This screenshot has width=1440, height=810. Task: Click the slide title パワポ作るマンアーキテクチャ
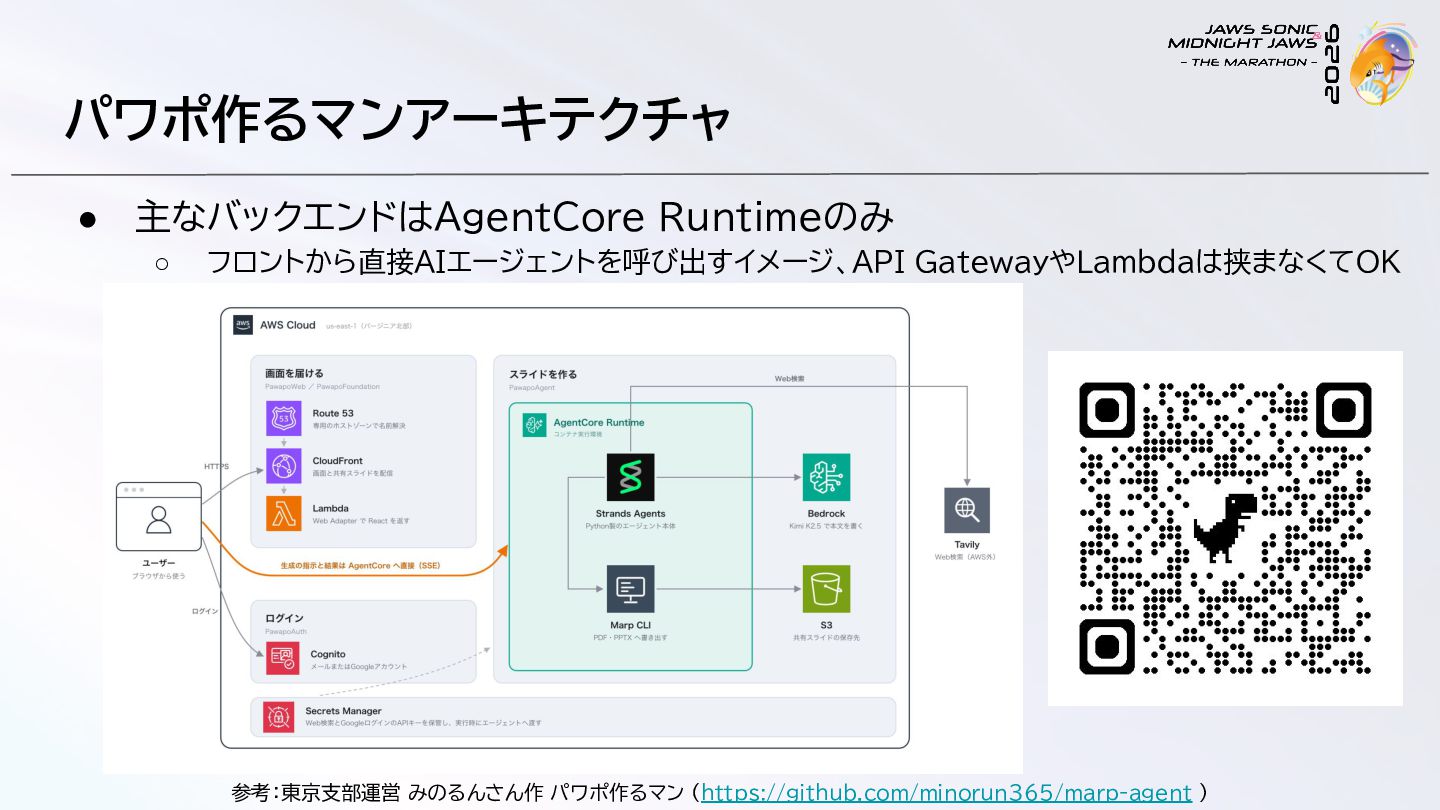(x=396, y=120)
